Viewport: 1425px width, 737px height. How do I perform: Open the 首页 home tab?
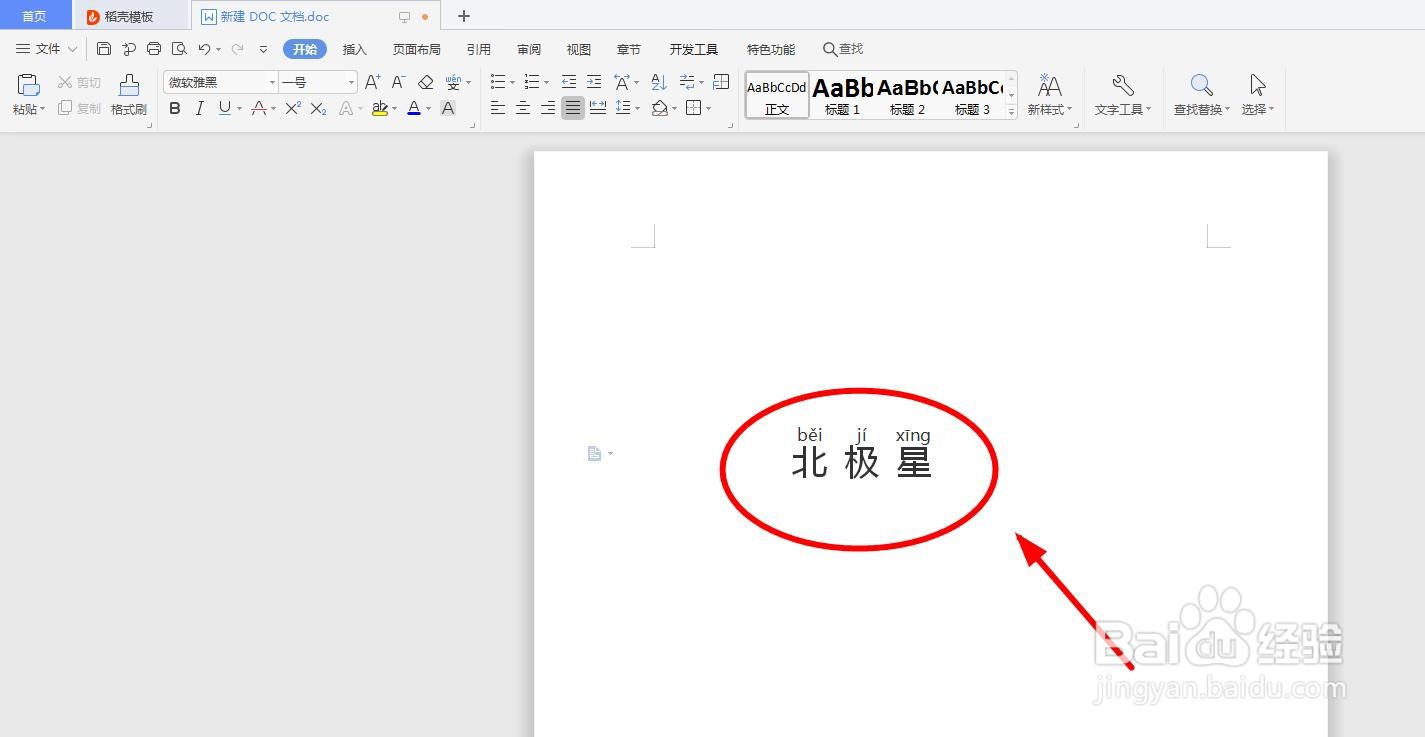coord(35,16)
